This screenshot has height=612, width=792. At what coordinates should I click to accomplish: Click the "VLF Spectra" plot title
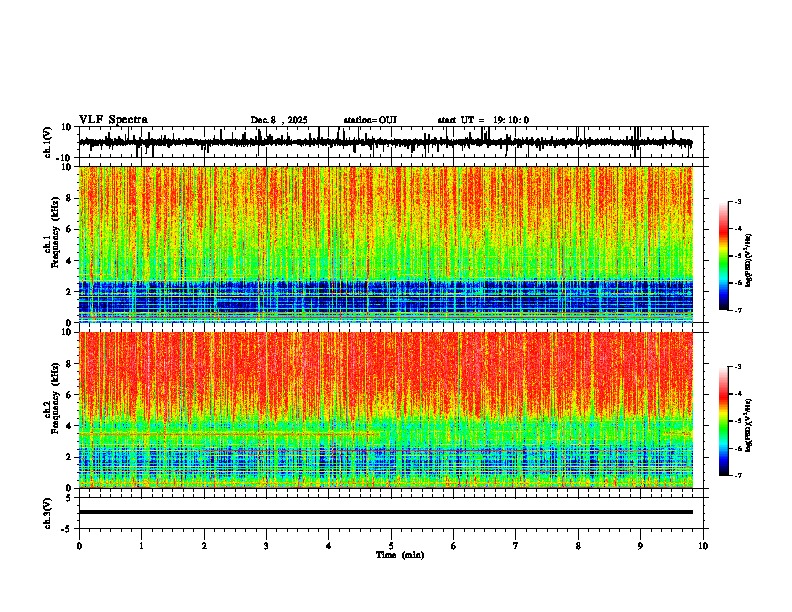tap(113, 120)
